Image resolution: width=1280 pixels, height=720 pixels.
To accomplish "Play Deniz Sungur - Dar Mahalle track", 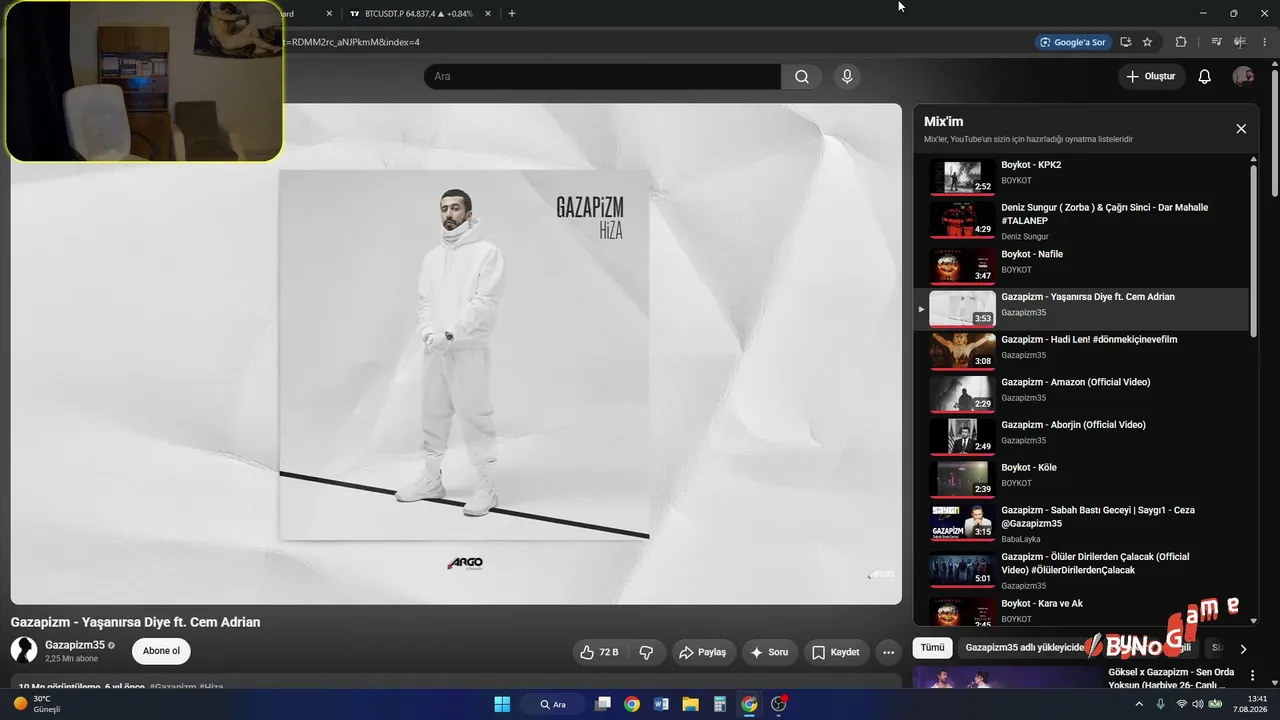I will 1083,221.
